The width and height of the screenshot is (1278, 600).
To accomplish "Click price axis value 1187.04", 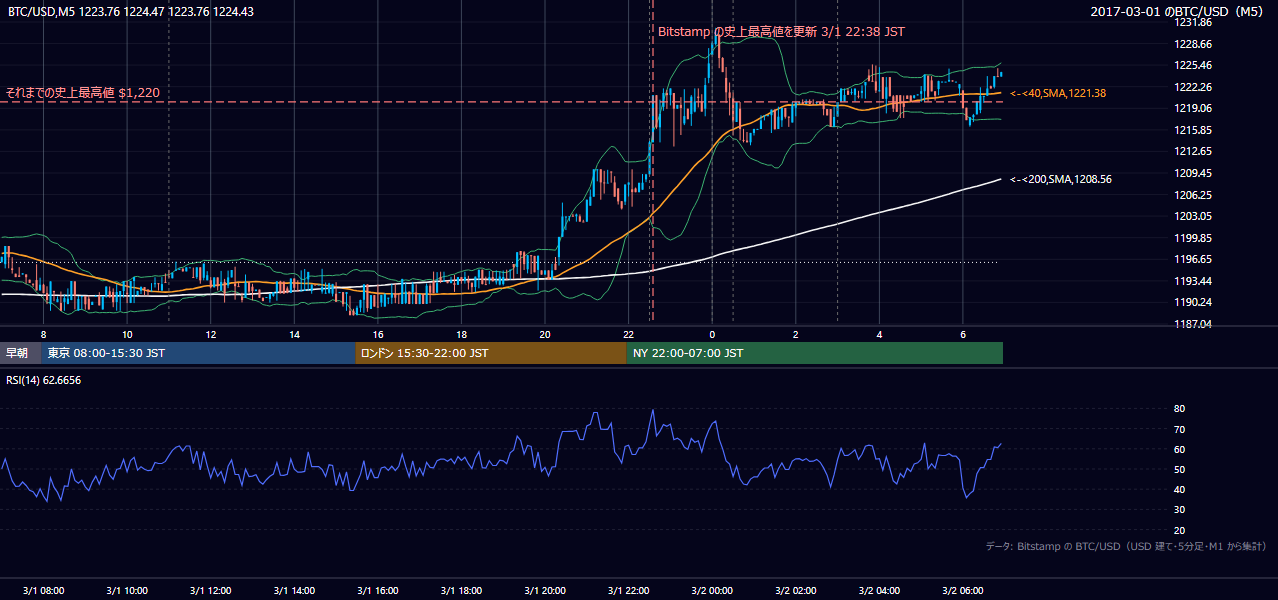I will (1193, 325).
